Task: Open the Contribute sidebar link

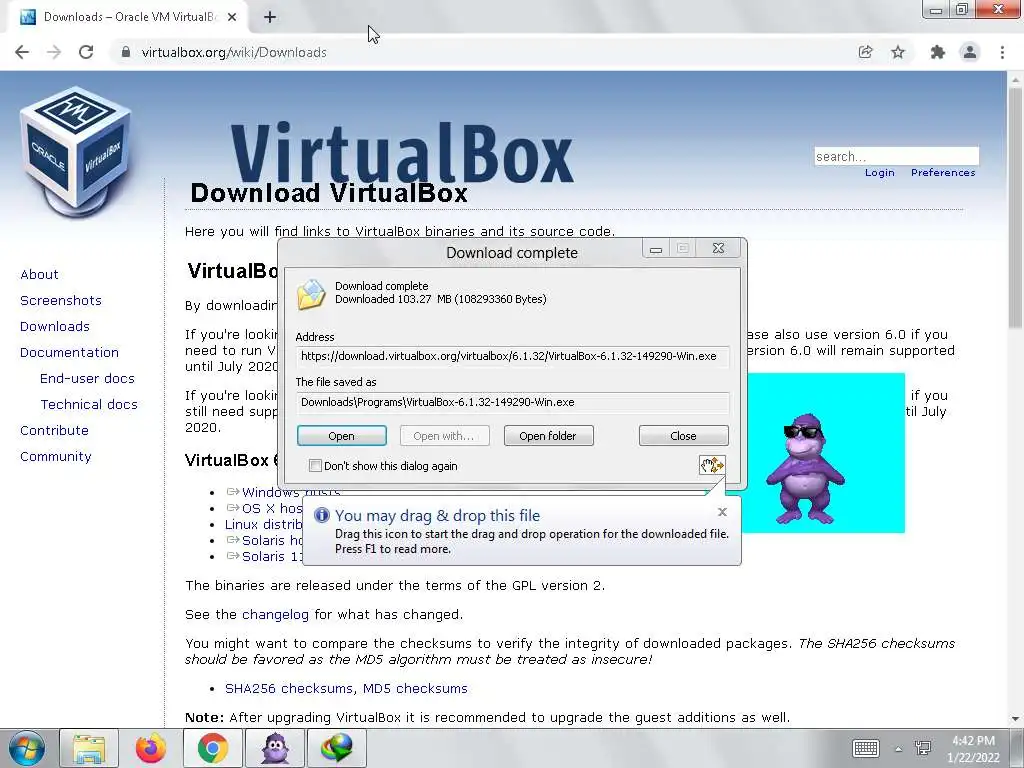Action: [x=54, y=430]
